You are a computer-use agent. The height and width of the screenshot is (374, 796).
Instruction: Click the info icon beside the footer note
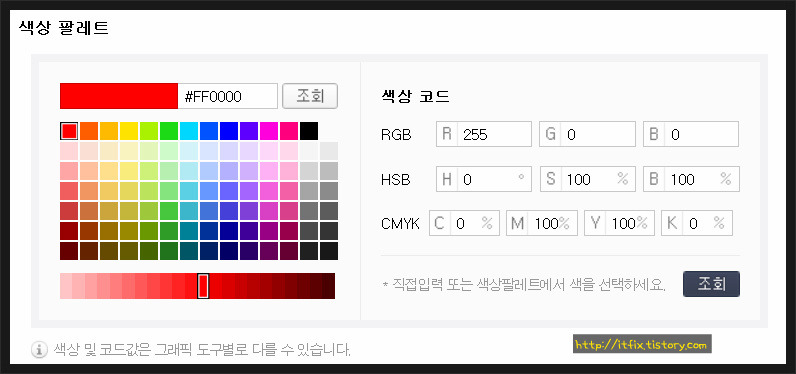pyautogui.click(x=40, y=350)
